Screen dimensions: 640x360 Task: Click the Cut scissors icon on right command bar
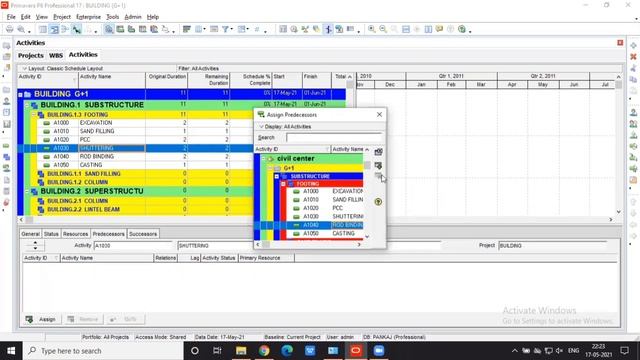pos(633,68)
